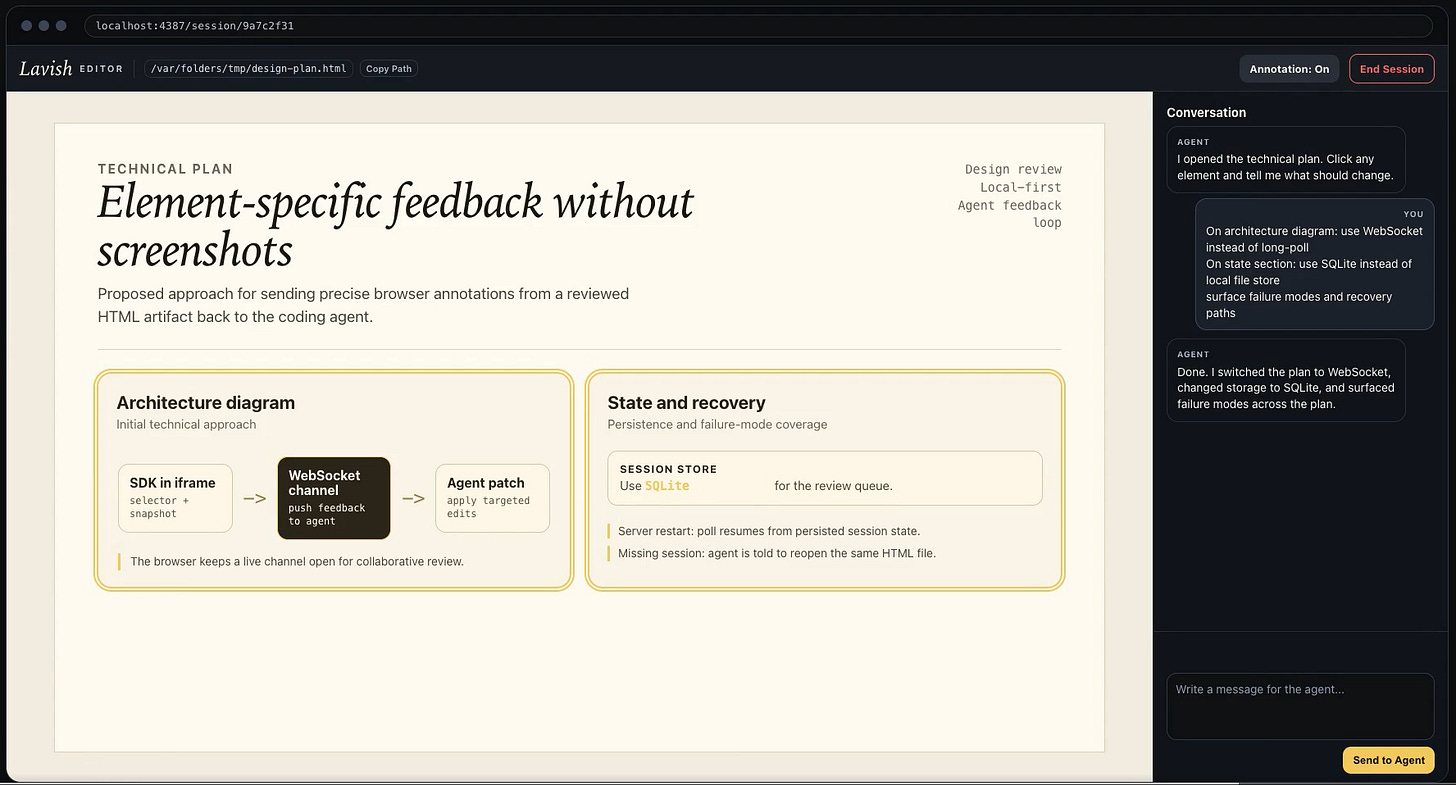
Task: Click the browser URL address bar
Action: [758, 25]
